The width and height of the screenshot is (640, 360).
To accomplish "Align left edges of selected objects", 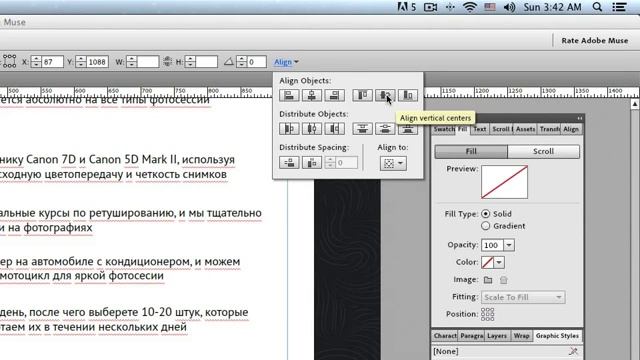I will [289, 95].
